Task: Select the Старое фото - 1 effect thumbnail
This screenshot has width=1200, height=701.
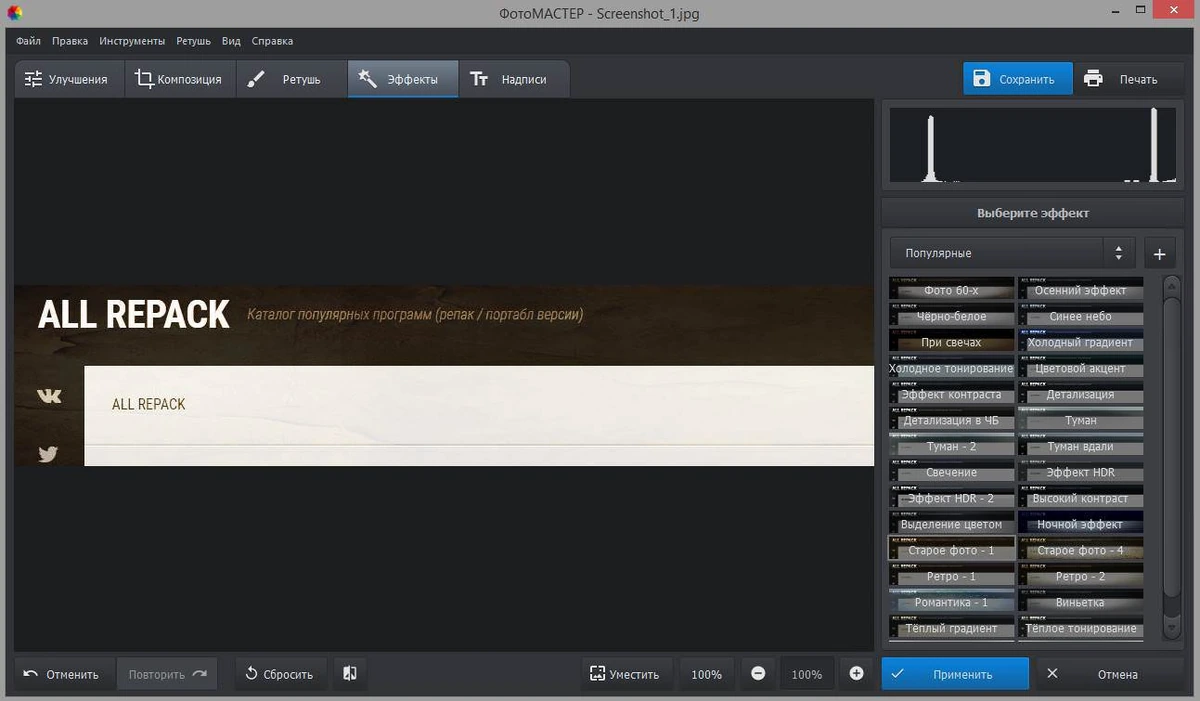Action: (952, 548)
